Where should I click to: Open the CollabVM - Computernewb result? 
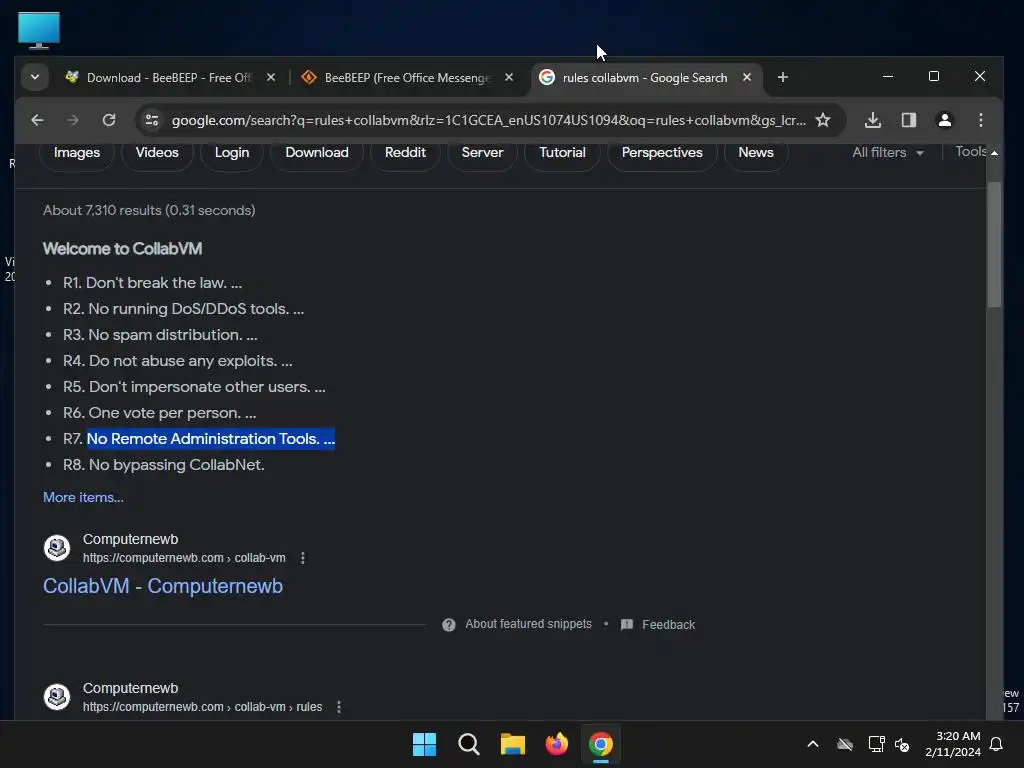pyautogui.click(x=163, y=586)
